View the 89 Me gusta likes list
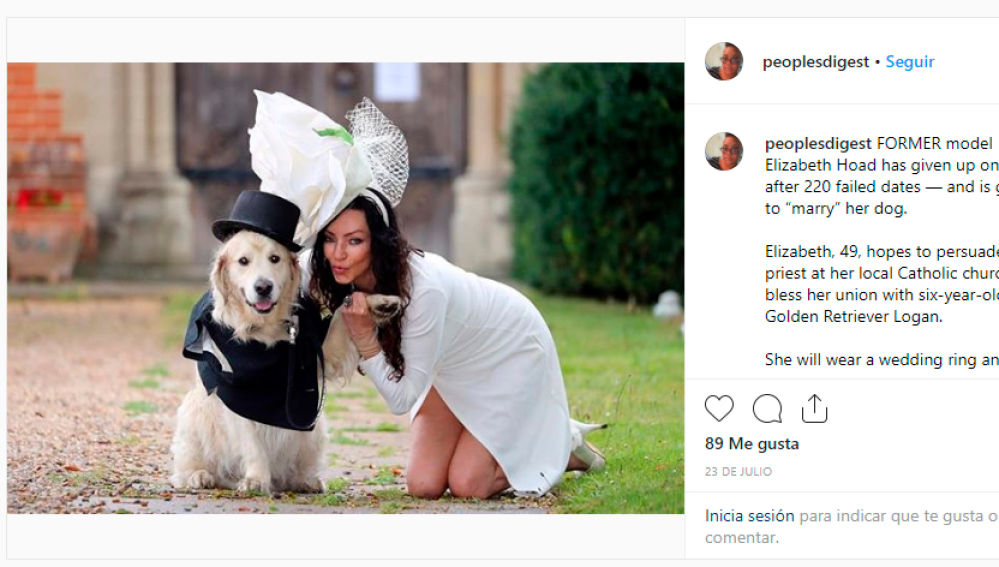999x567 pixels. (x=752, y=443)
